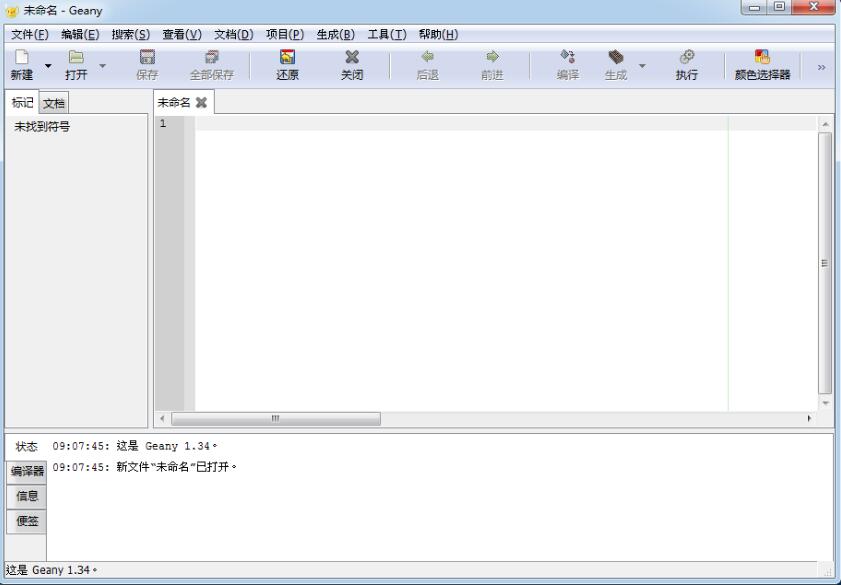
Task: Expand the 新建 template dropdown arrow
Action: click(48, 66)
